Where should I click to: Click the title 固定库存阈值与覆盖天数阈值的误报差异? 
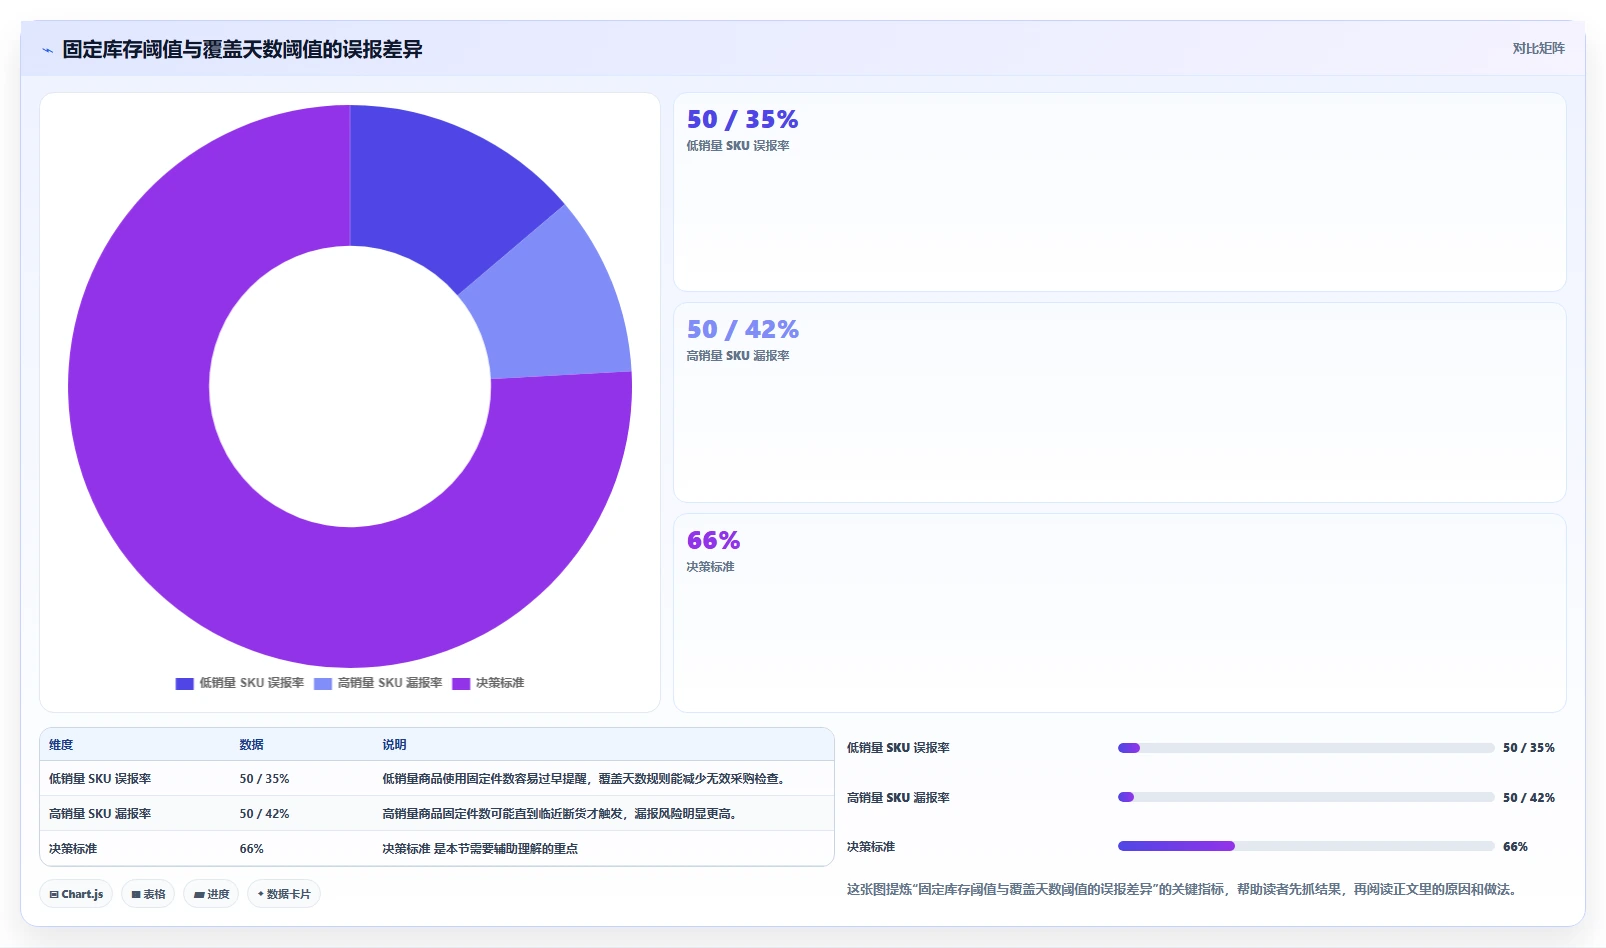[242, 49]
